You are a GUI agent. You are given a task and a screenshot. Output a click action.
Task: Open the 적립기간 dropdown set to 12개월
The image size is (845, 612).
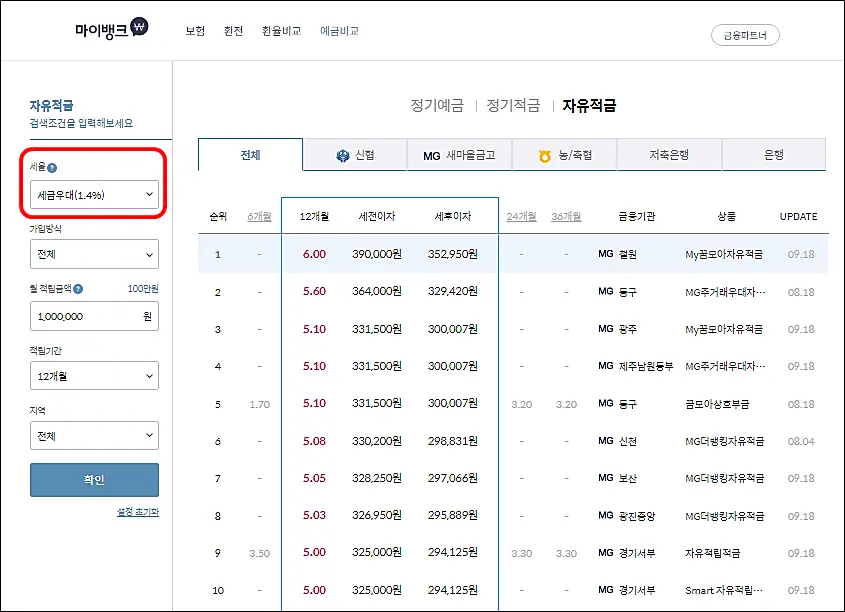94,375
